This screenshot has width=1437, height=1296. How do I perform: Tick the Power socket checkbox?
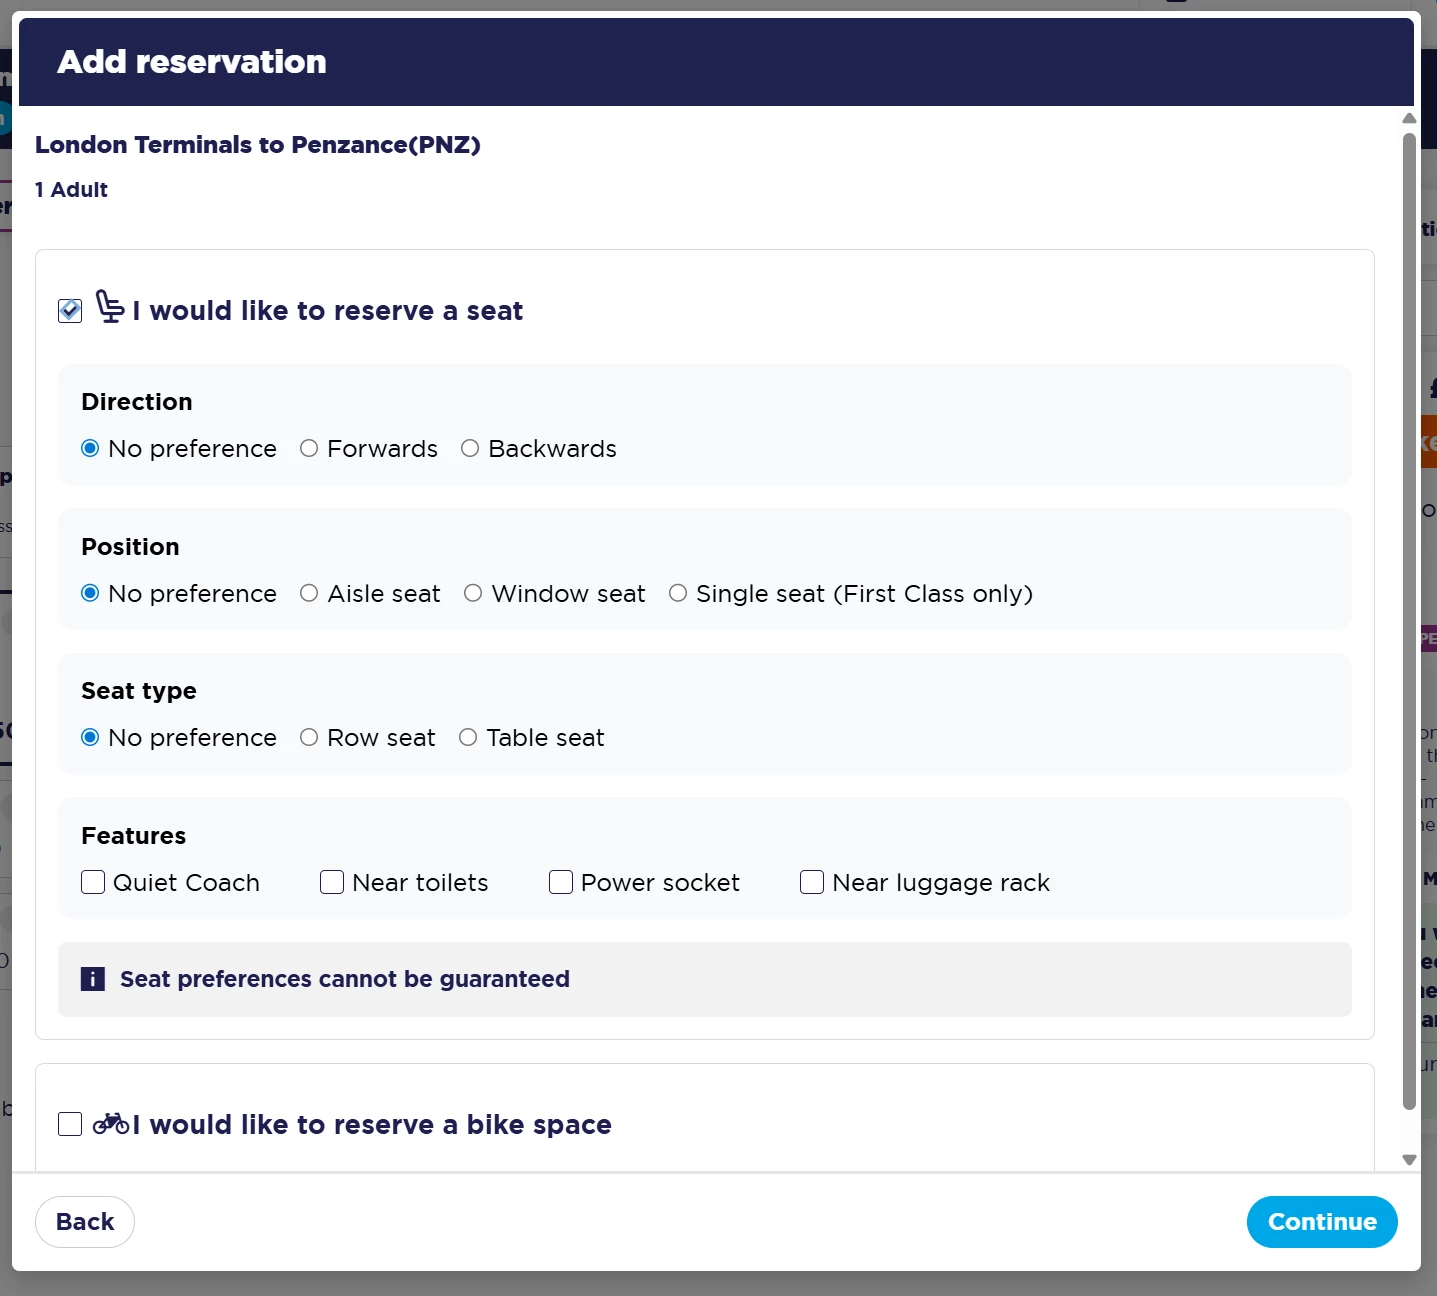[x=561, y=882]
